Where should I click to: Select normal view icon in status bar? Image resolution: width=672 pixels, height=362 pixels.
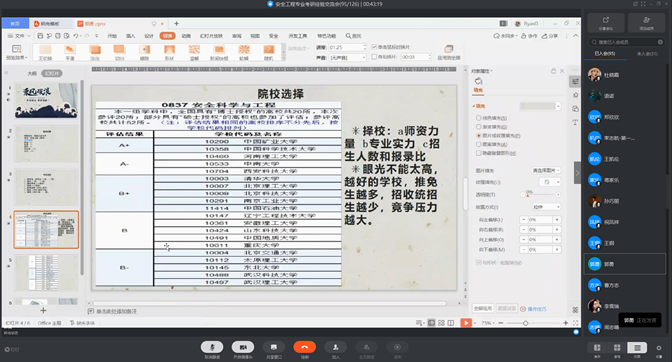tap(432, 323)
